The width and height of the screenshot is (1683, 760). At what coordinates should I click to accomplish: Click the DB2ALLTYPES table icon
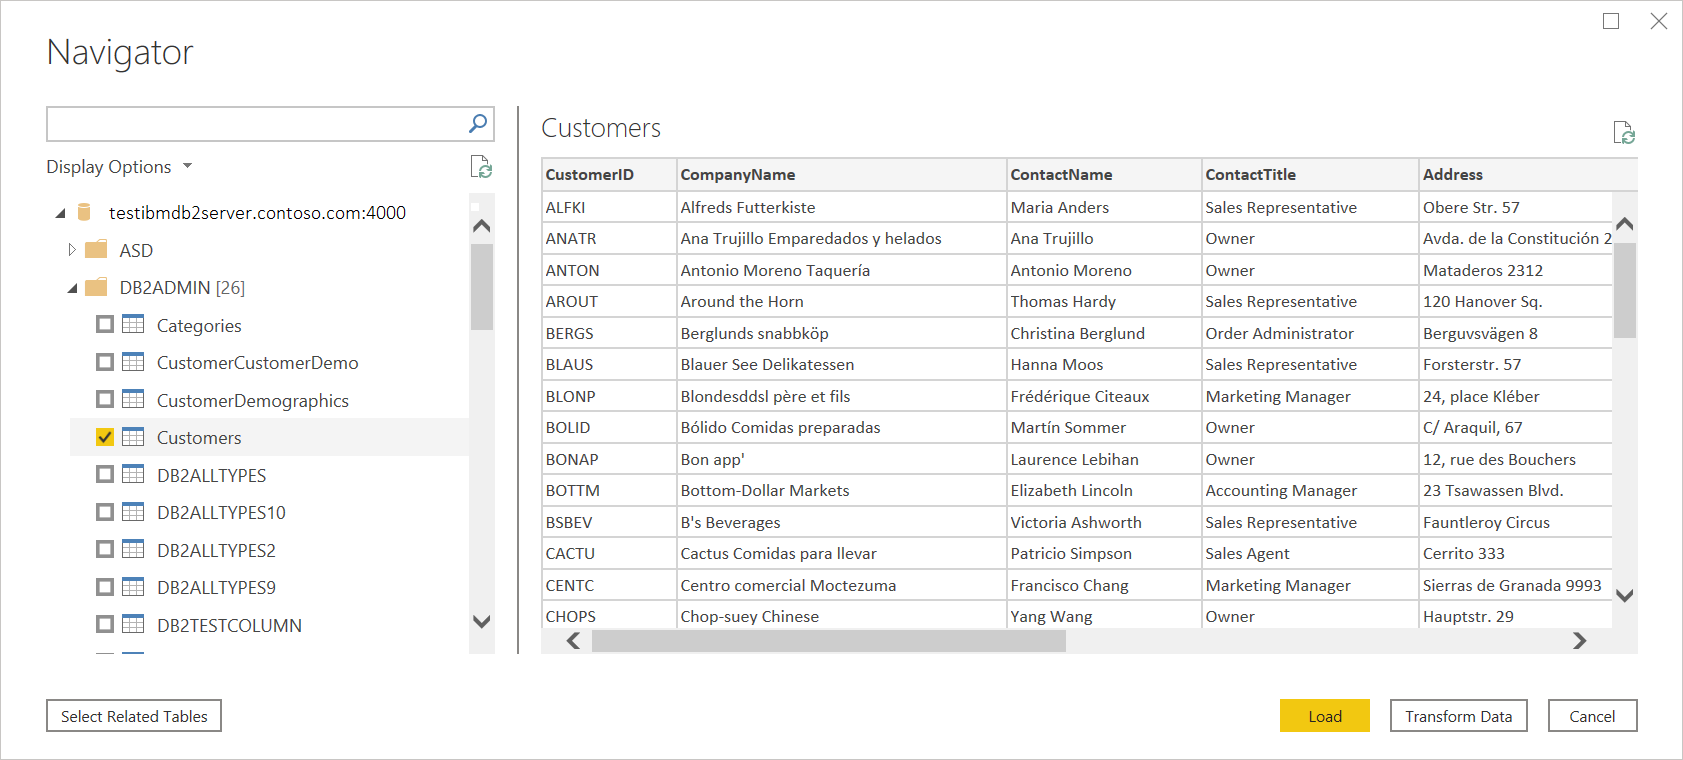point(133,475)
